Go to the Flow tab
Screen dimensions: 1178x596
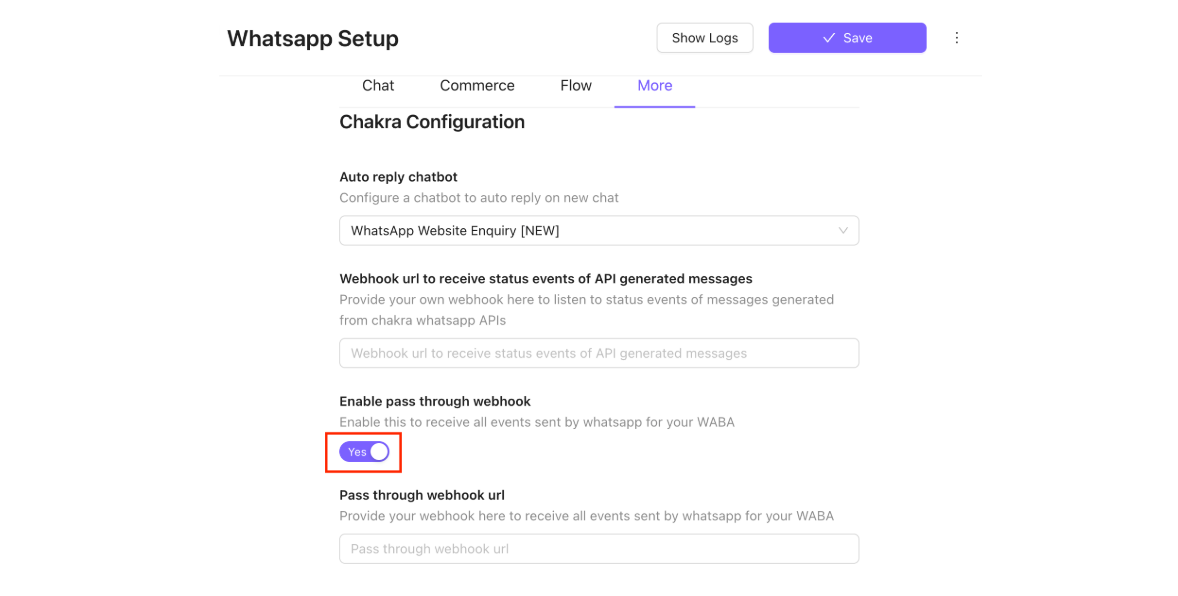tap(576, 86)
